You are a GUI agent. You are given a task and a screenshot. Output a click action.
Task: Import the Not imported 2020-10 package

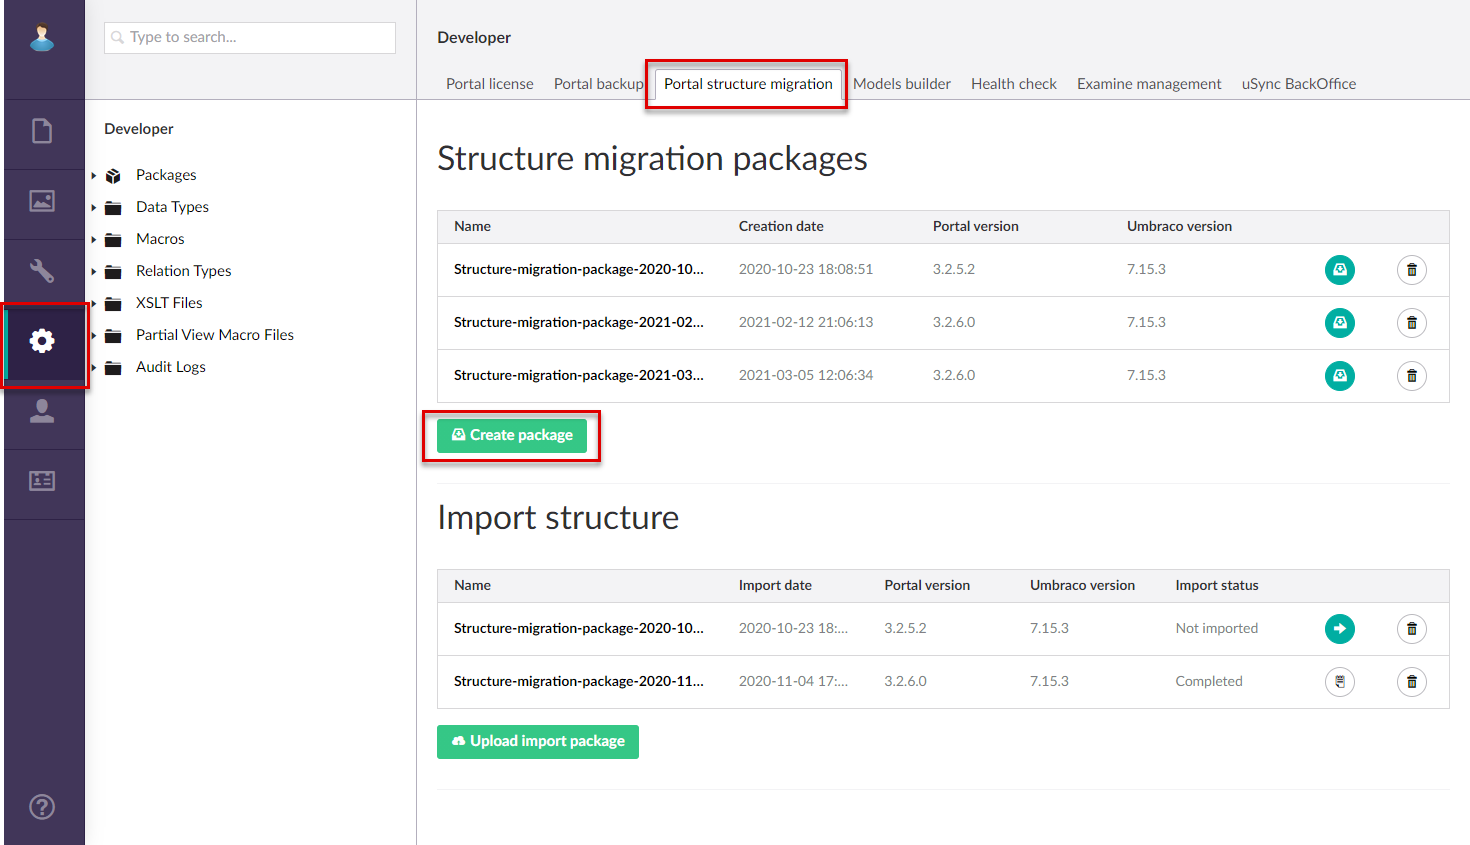click(1339, 628)
